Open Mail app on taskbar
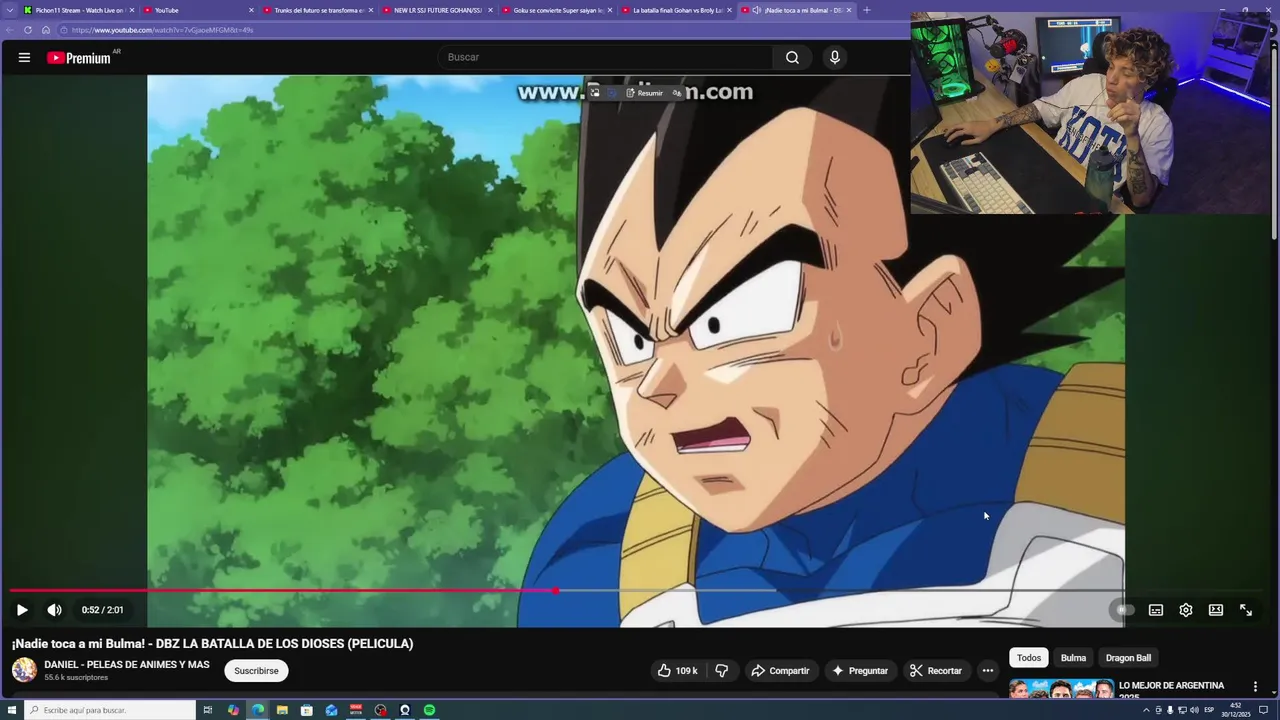1280x720 pixels. coord(331,710)
